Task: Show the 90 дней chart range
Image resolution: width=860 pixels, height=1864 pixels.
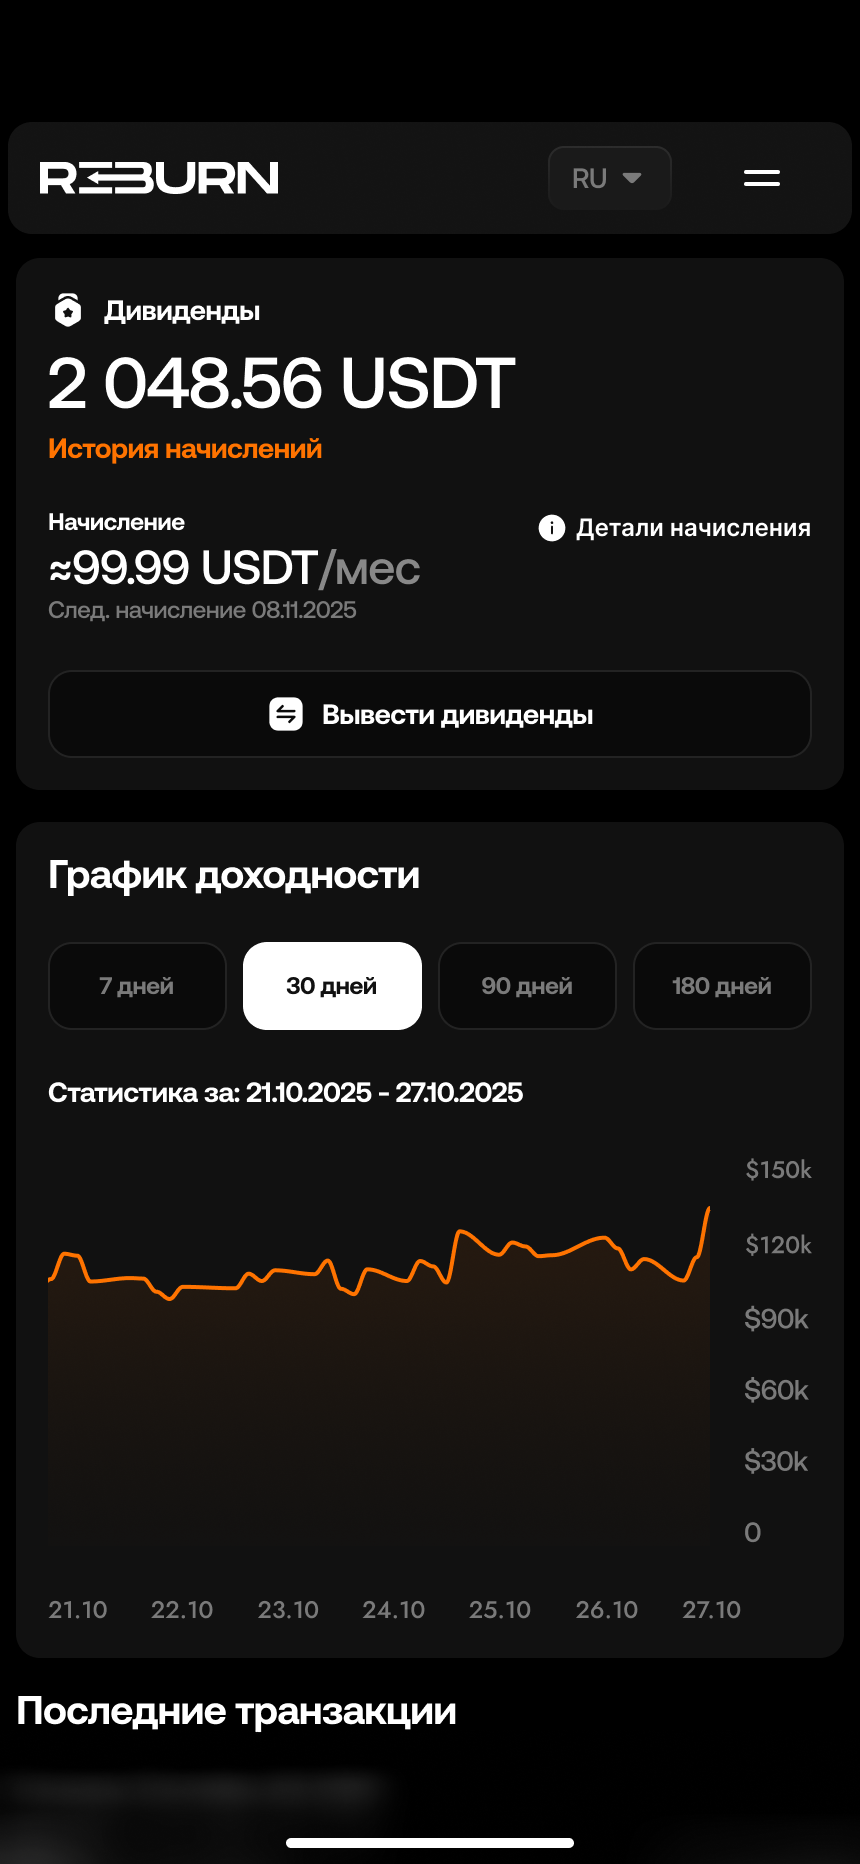Action: click(527, 986)
